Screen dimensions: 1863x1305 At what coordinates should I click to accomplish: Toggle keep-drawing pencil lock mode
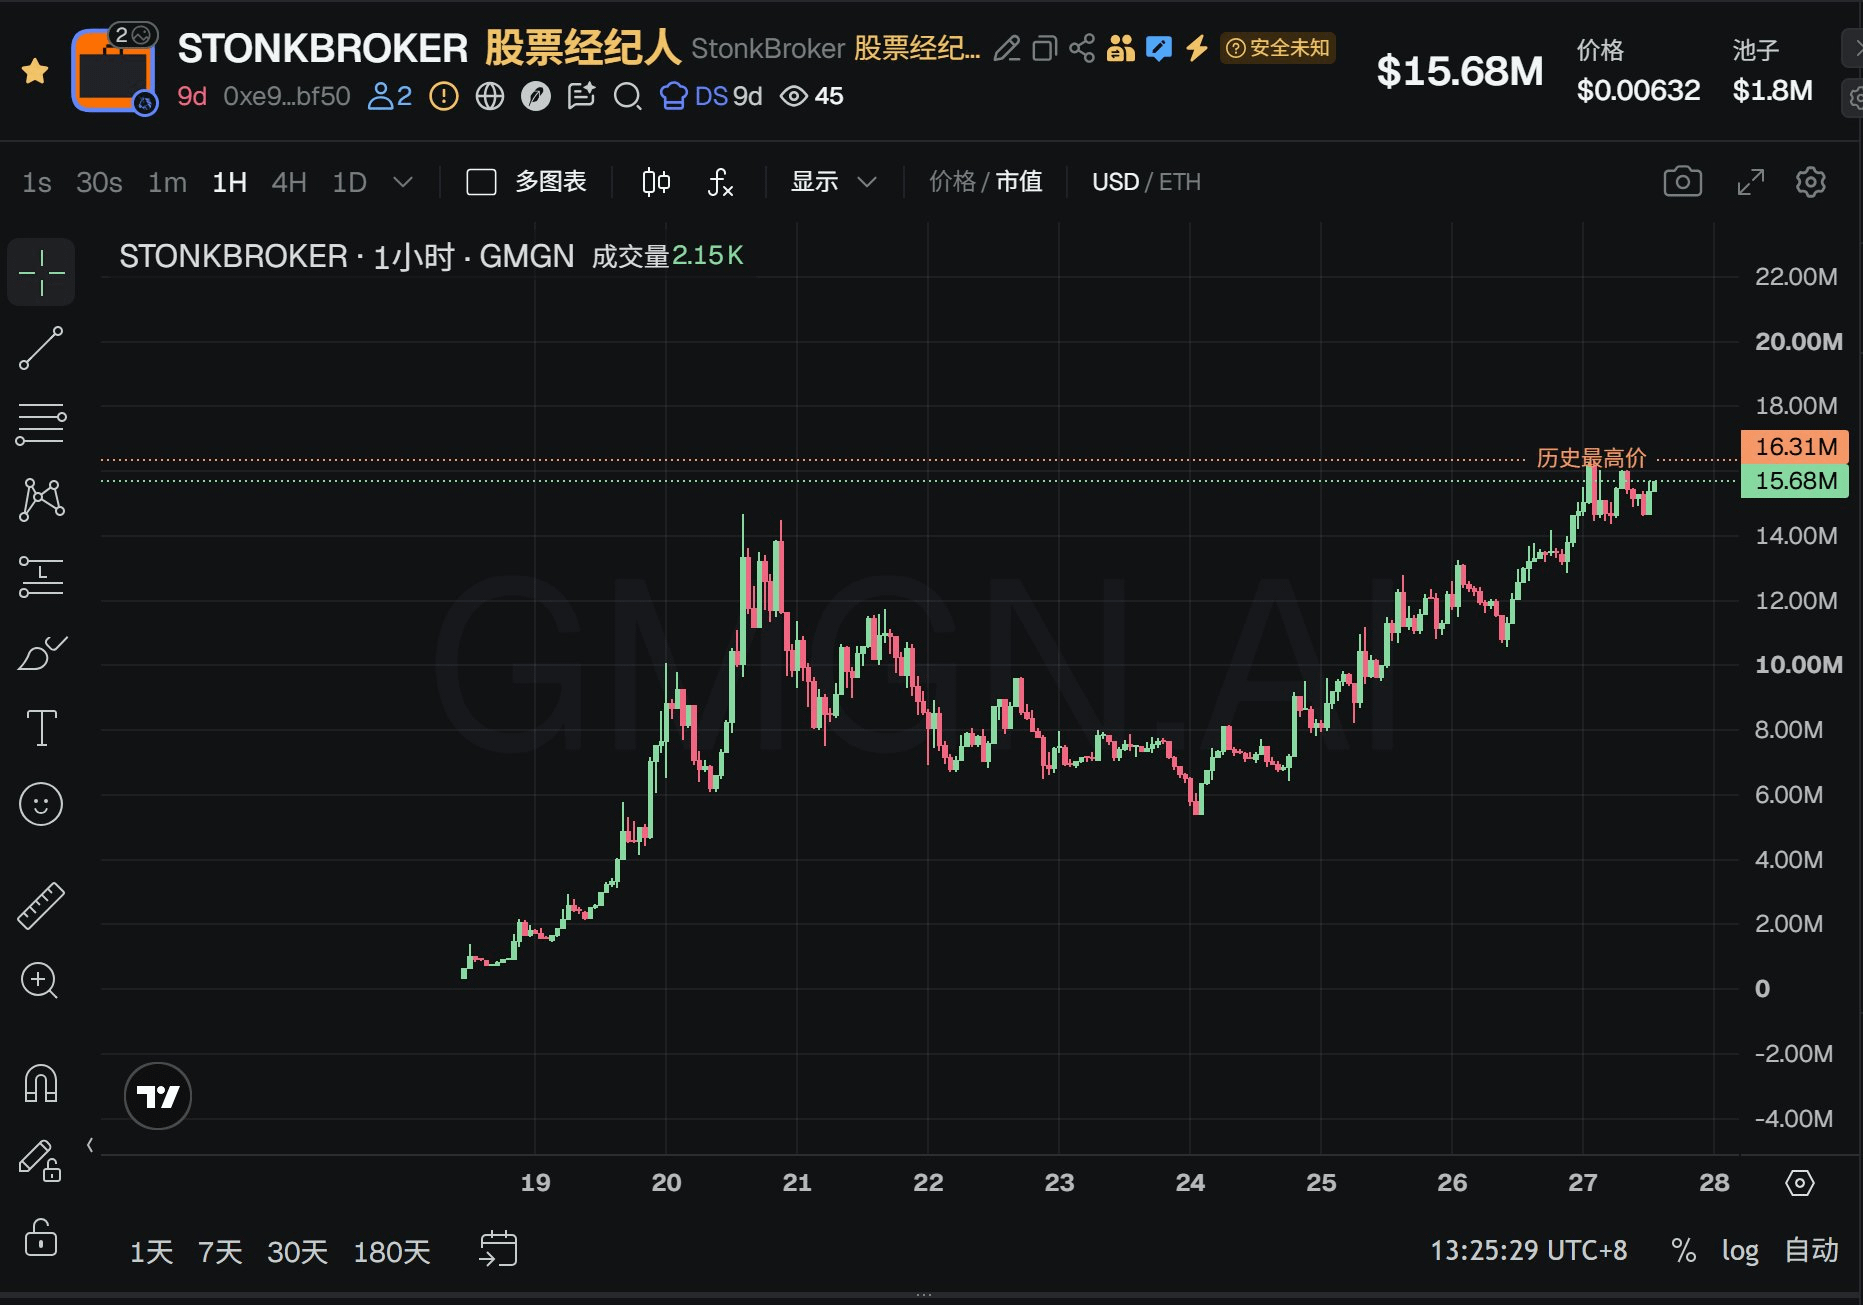(x=41, y=1160)
